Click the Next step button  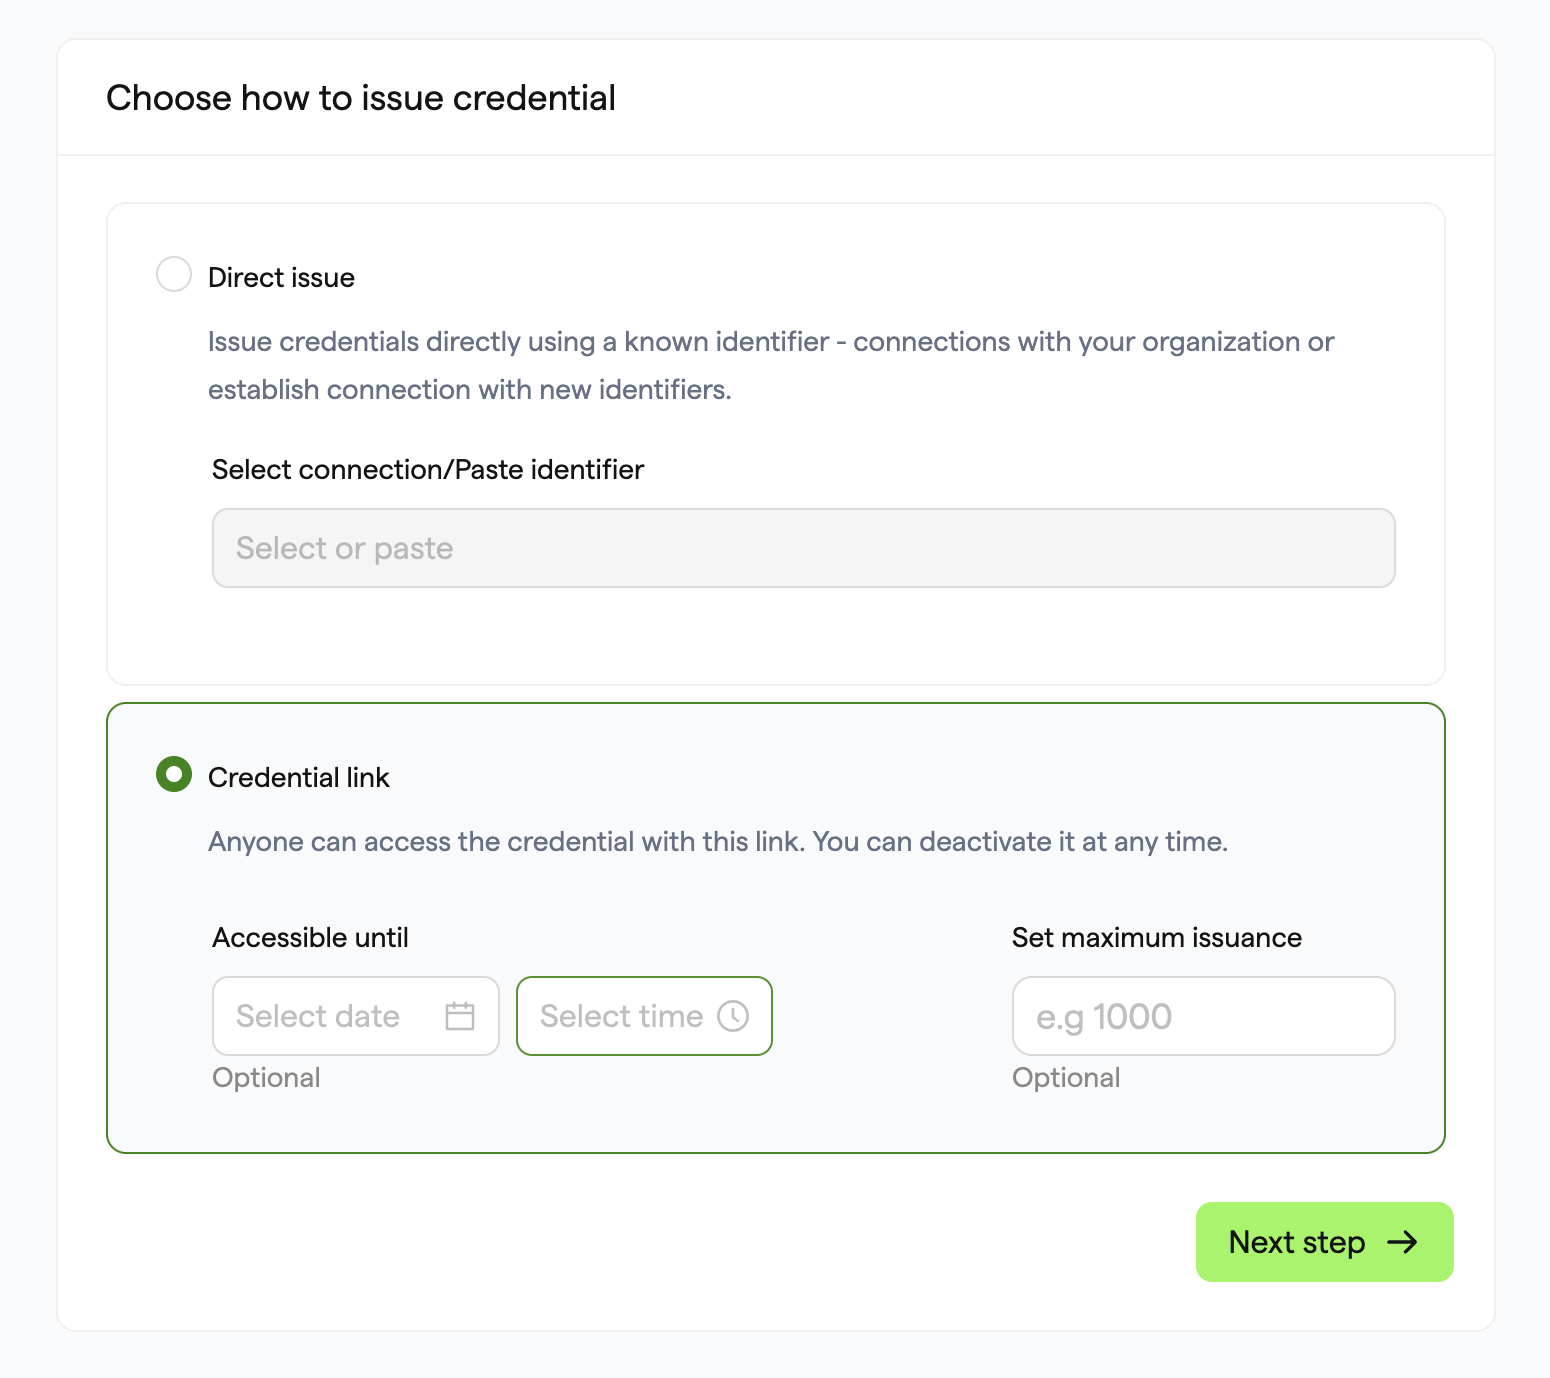tap(1324, 1242)
